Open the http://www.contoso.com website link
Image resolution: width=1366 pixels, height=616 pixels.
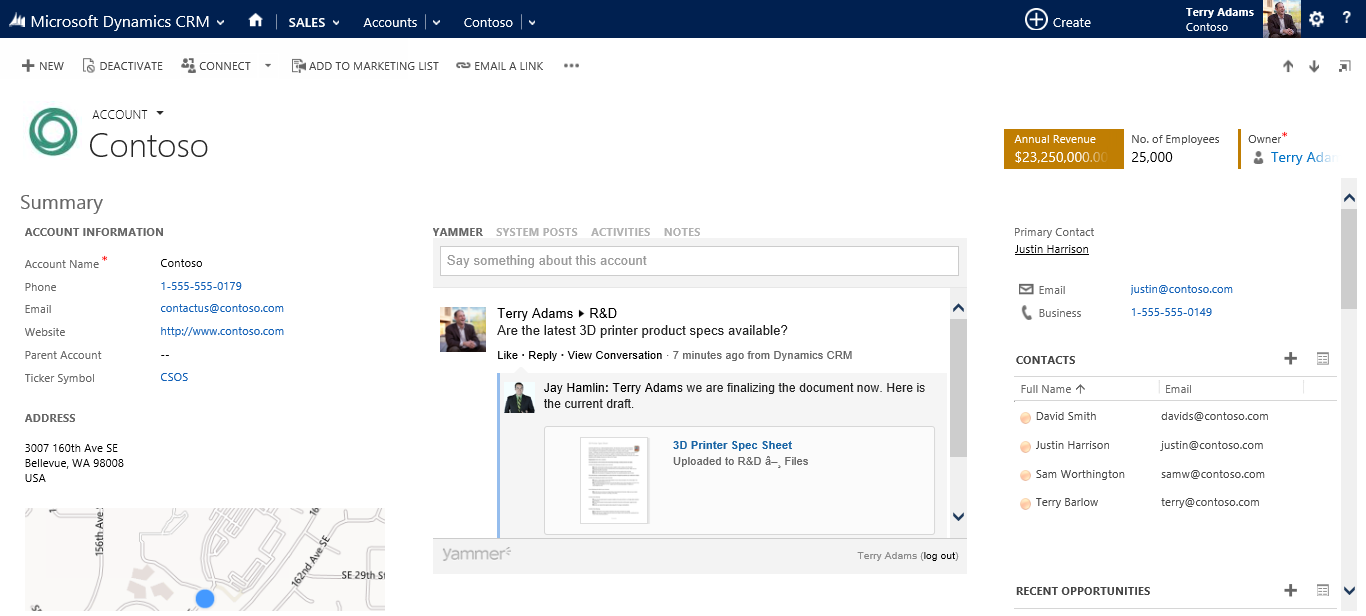pos(222,332)
